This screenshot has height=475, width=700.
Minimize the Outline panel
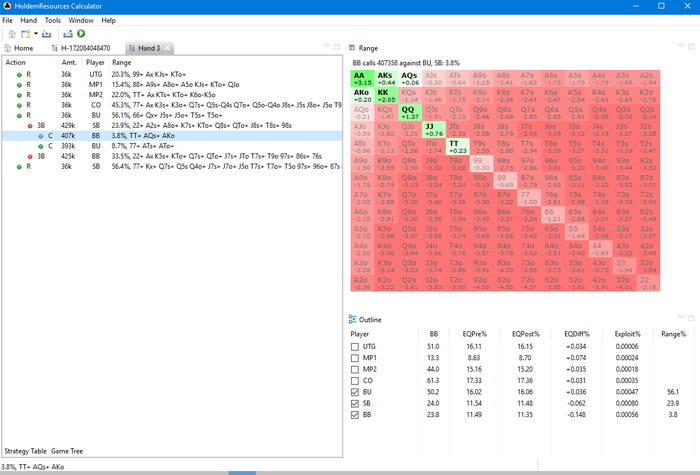click(x=681, y=317)
